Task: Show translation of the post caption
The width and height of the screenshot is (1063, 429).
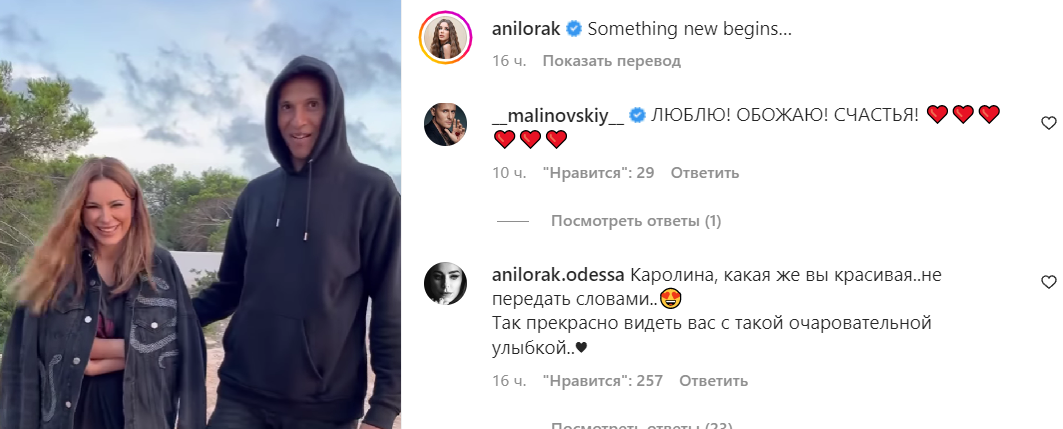Action: (x=611, y=61)
